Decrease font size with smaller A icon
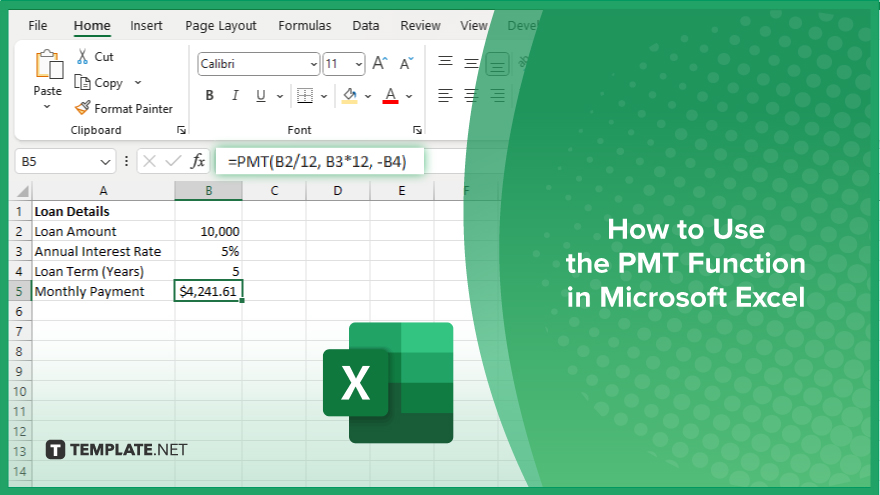The width and height of the screenshot is (880, 495). tap(406, 64)
